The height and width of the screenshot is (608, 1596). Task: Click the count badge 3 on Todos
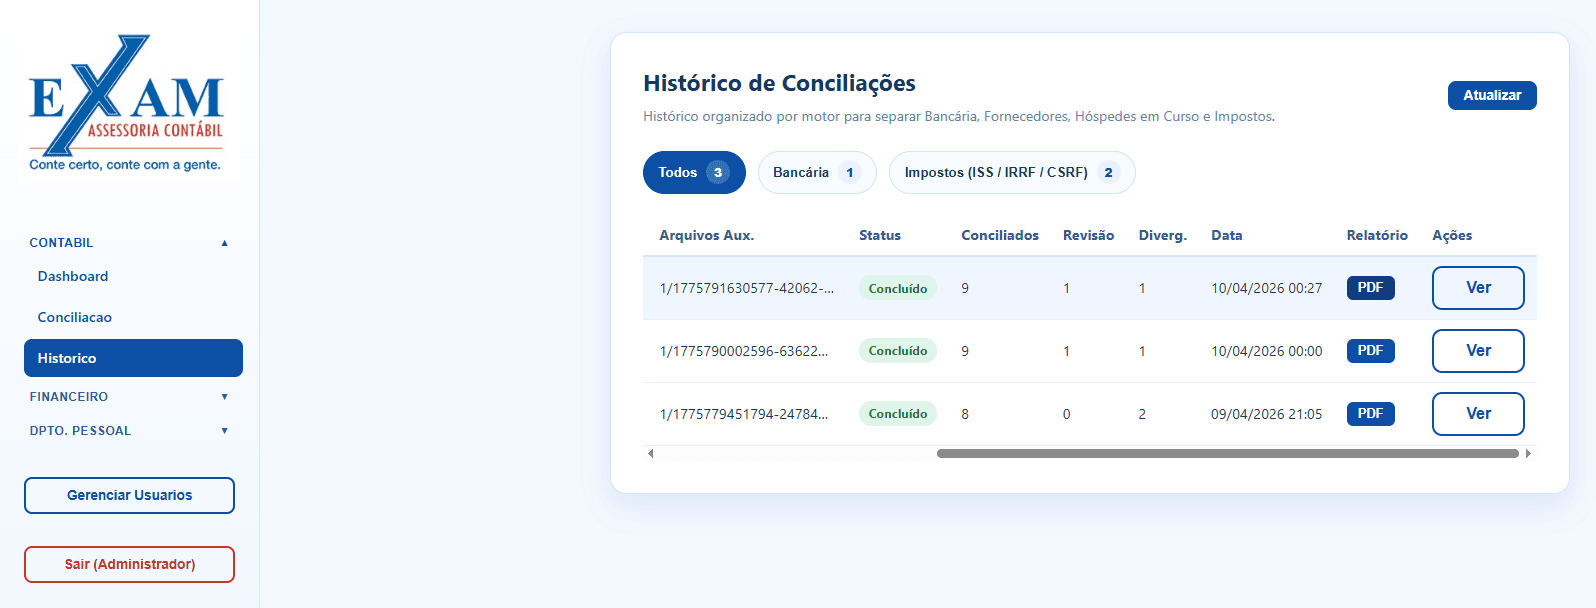click(718, 172)
